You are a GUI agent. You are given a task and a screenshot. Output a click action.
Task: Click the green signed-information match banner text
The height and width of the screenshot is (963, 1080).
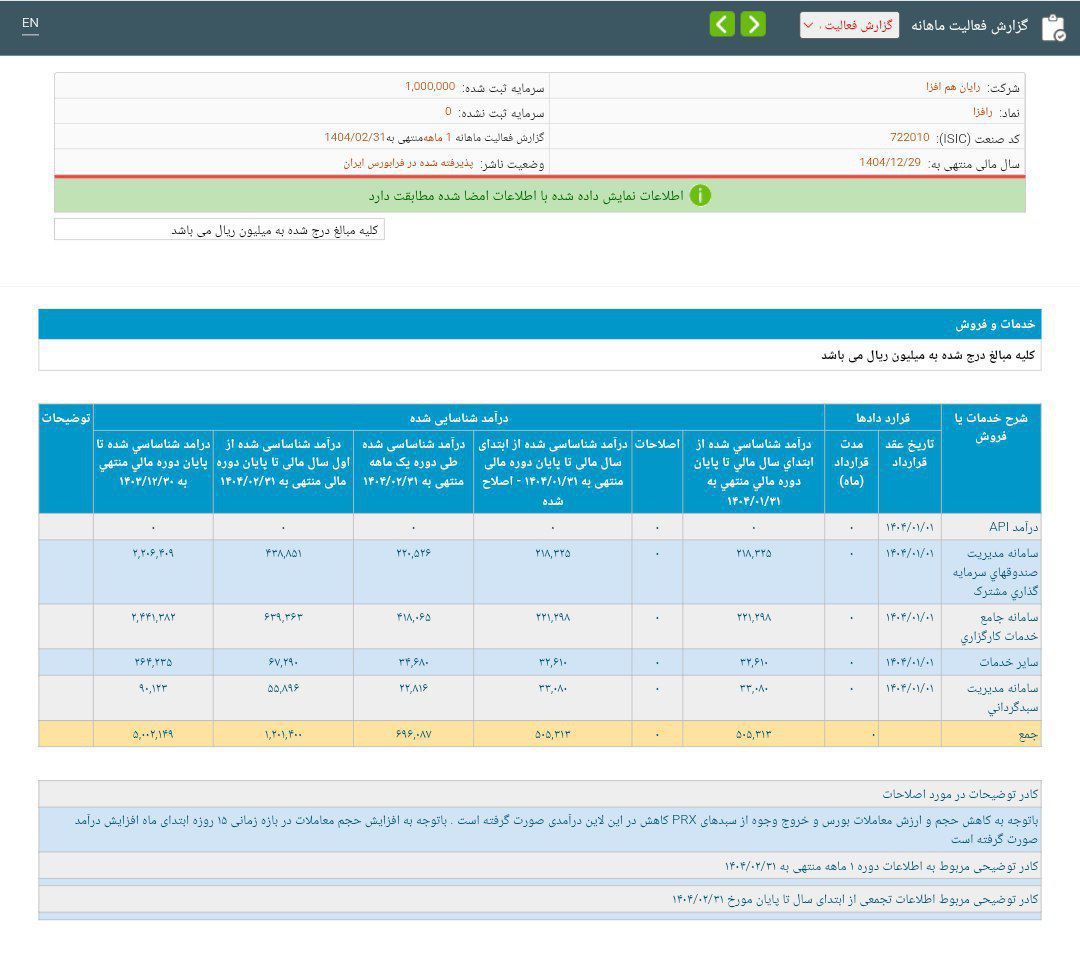point(526,196)
